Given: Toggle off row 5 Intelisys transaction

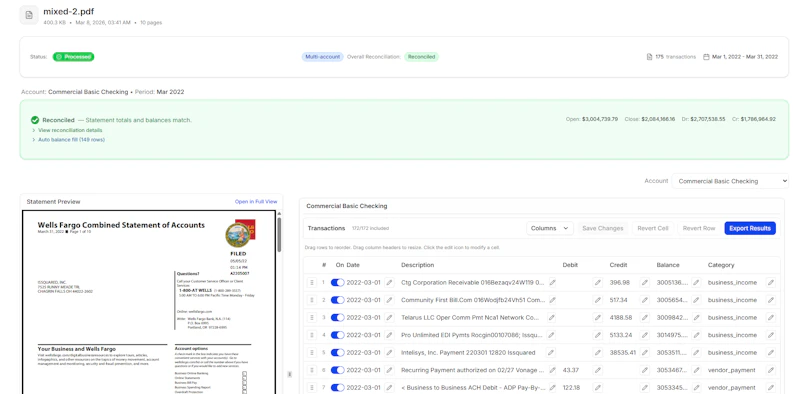Looking at the screenshot, I should 337,353.
